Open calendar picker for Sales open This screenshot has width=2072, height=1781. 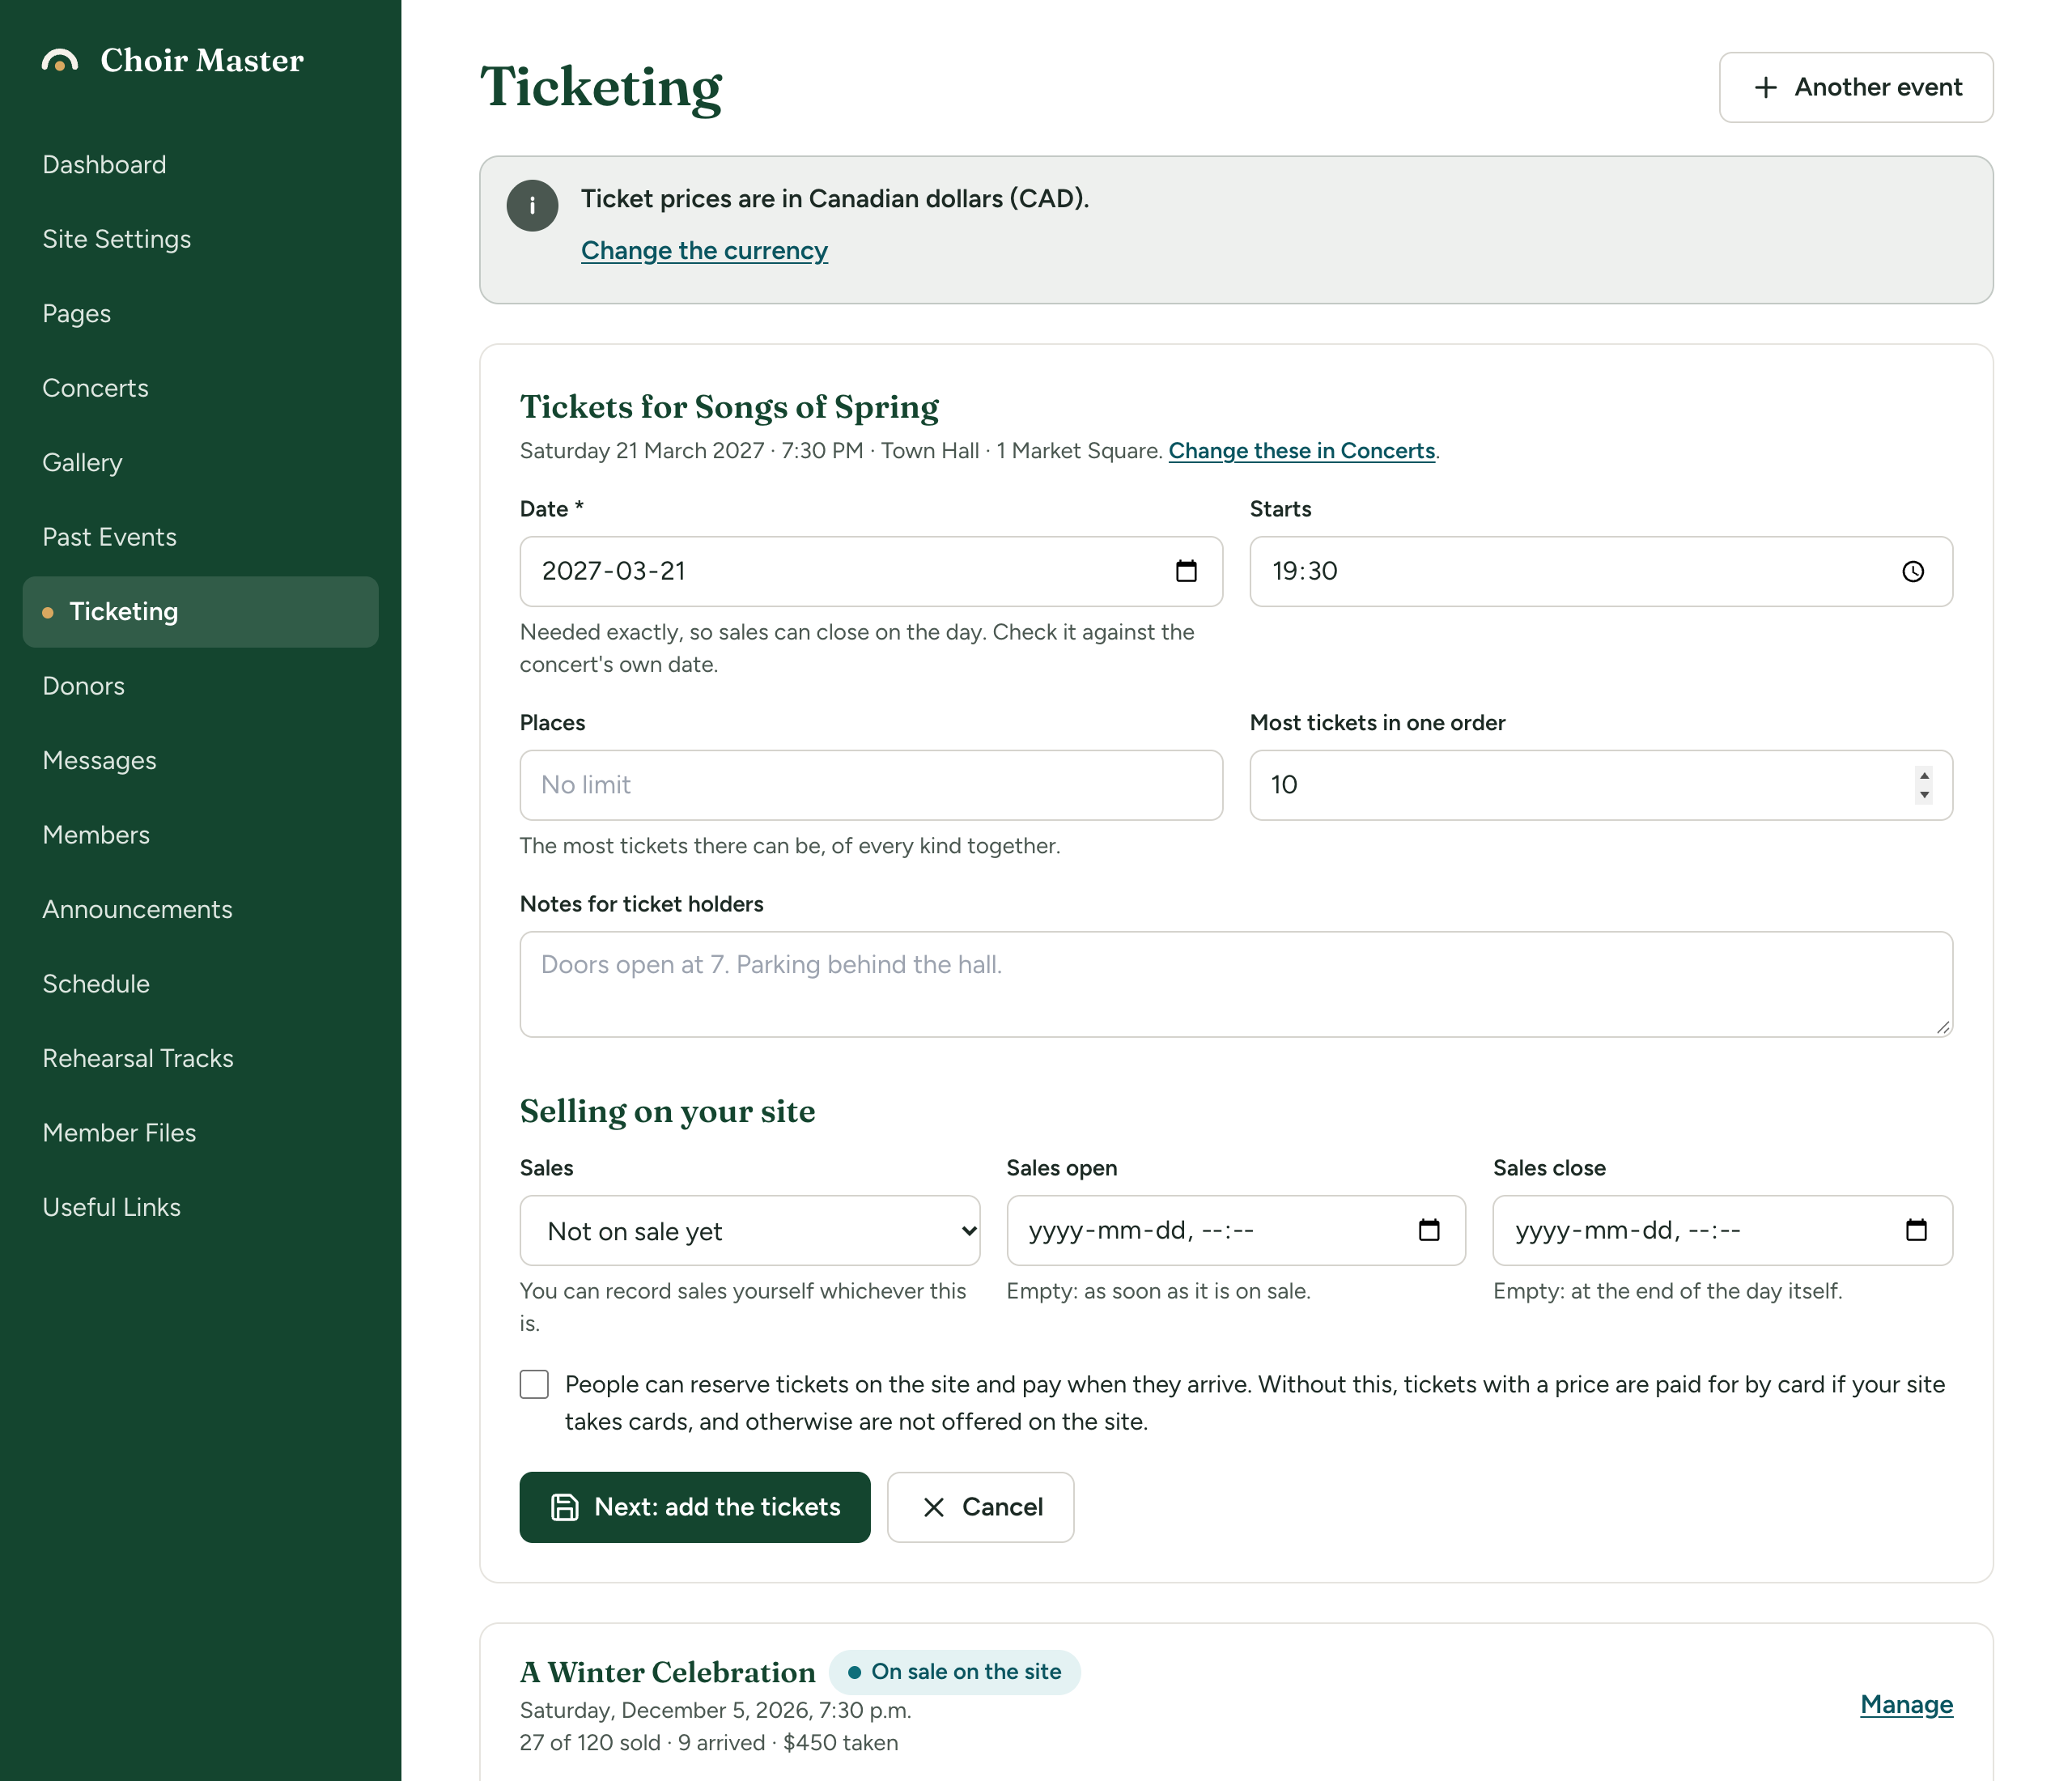point(1429,1230)
